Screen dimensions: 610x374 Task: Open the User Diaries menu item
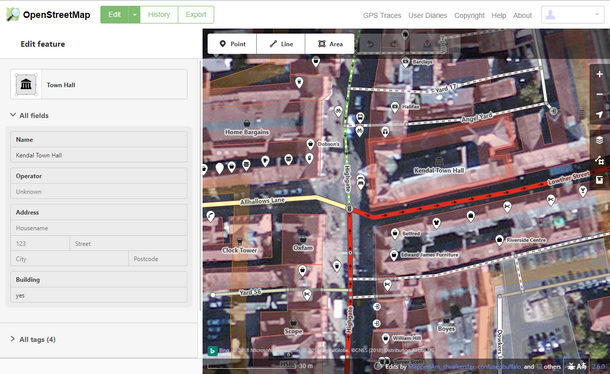coord(428,16)
